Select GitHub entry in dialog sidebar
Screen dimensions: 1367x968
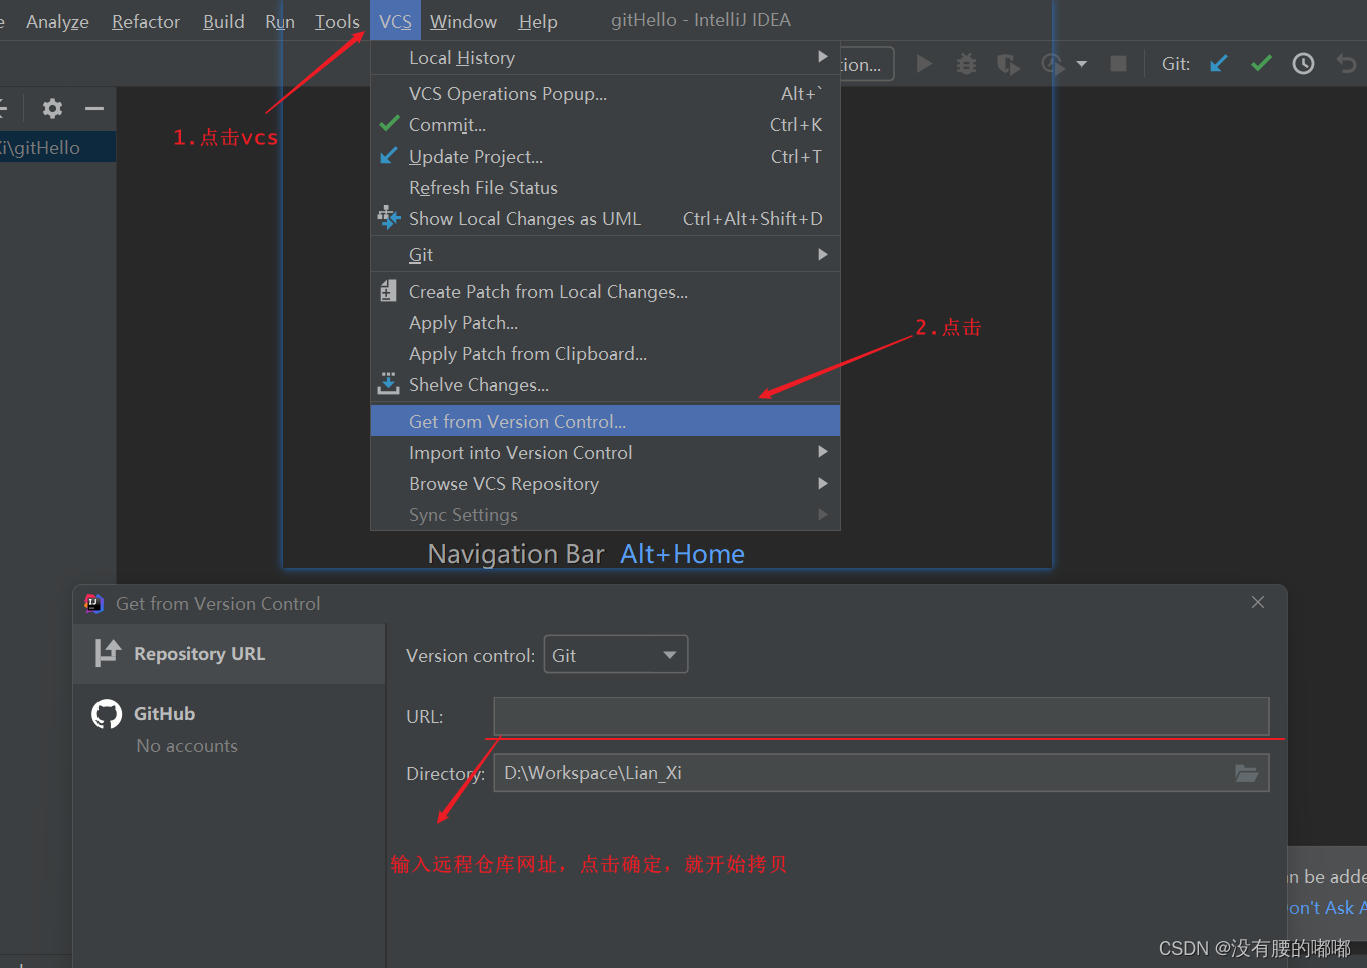pyautogui.click(x=229, y=714)
